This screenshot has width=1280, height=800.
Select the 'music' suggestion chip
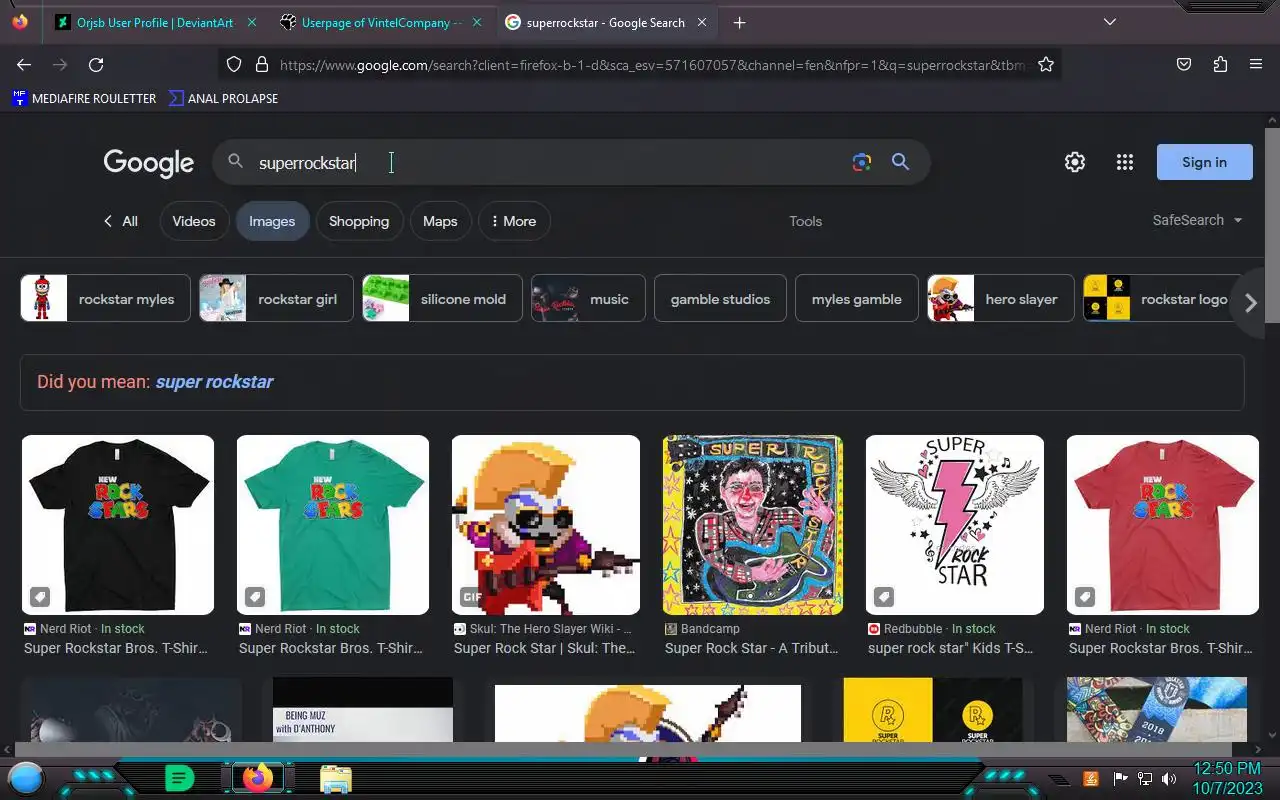[588, 298]
